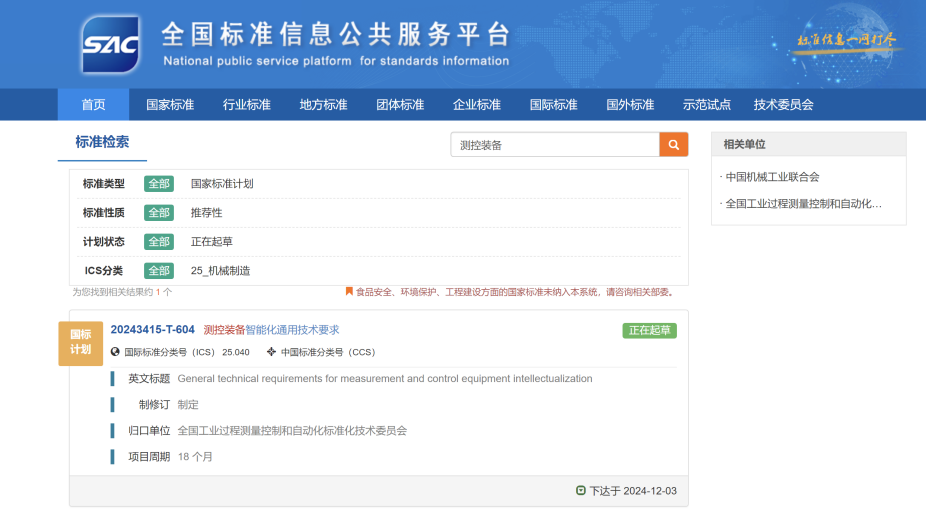The height and width of the screenshot is (516, 926).
Task: Open the 中国机械工业联合会 related unit link
Action: click(772, 177)
